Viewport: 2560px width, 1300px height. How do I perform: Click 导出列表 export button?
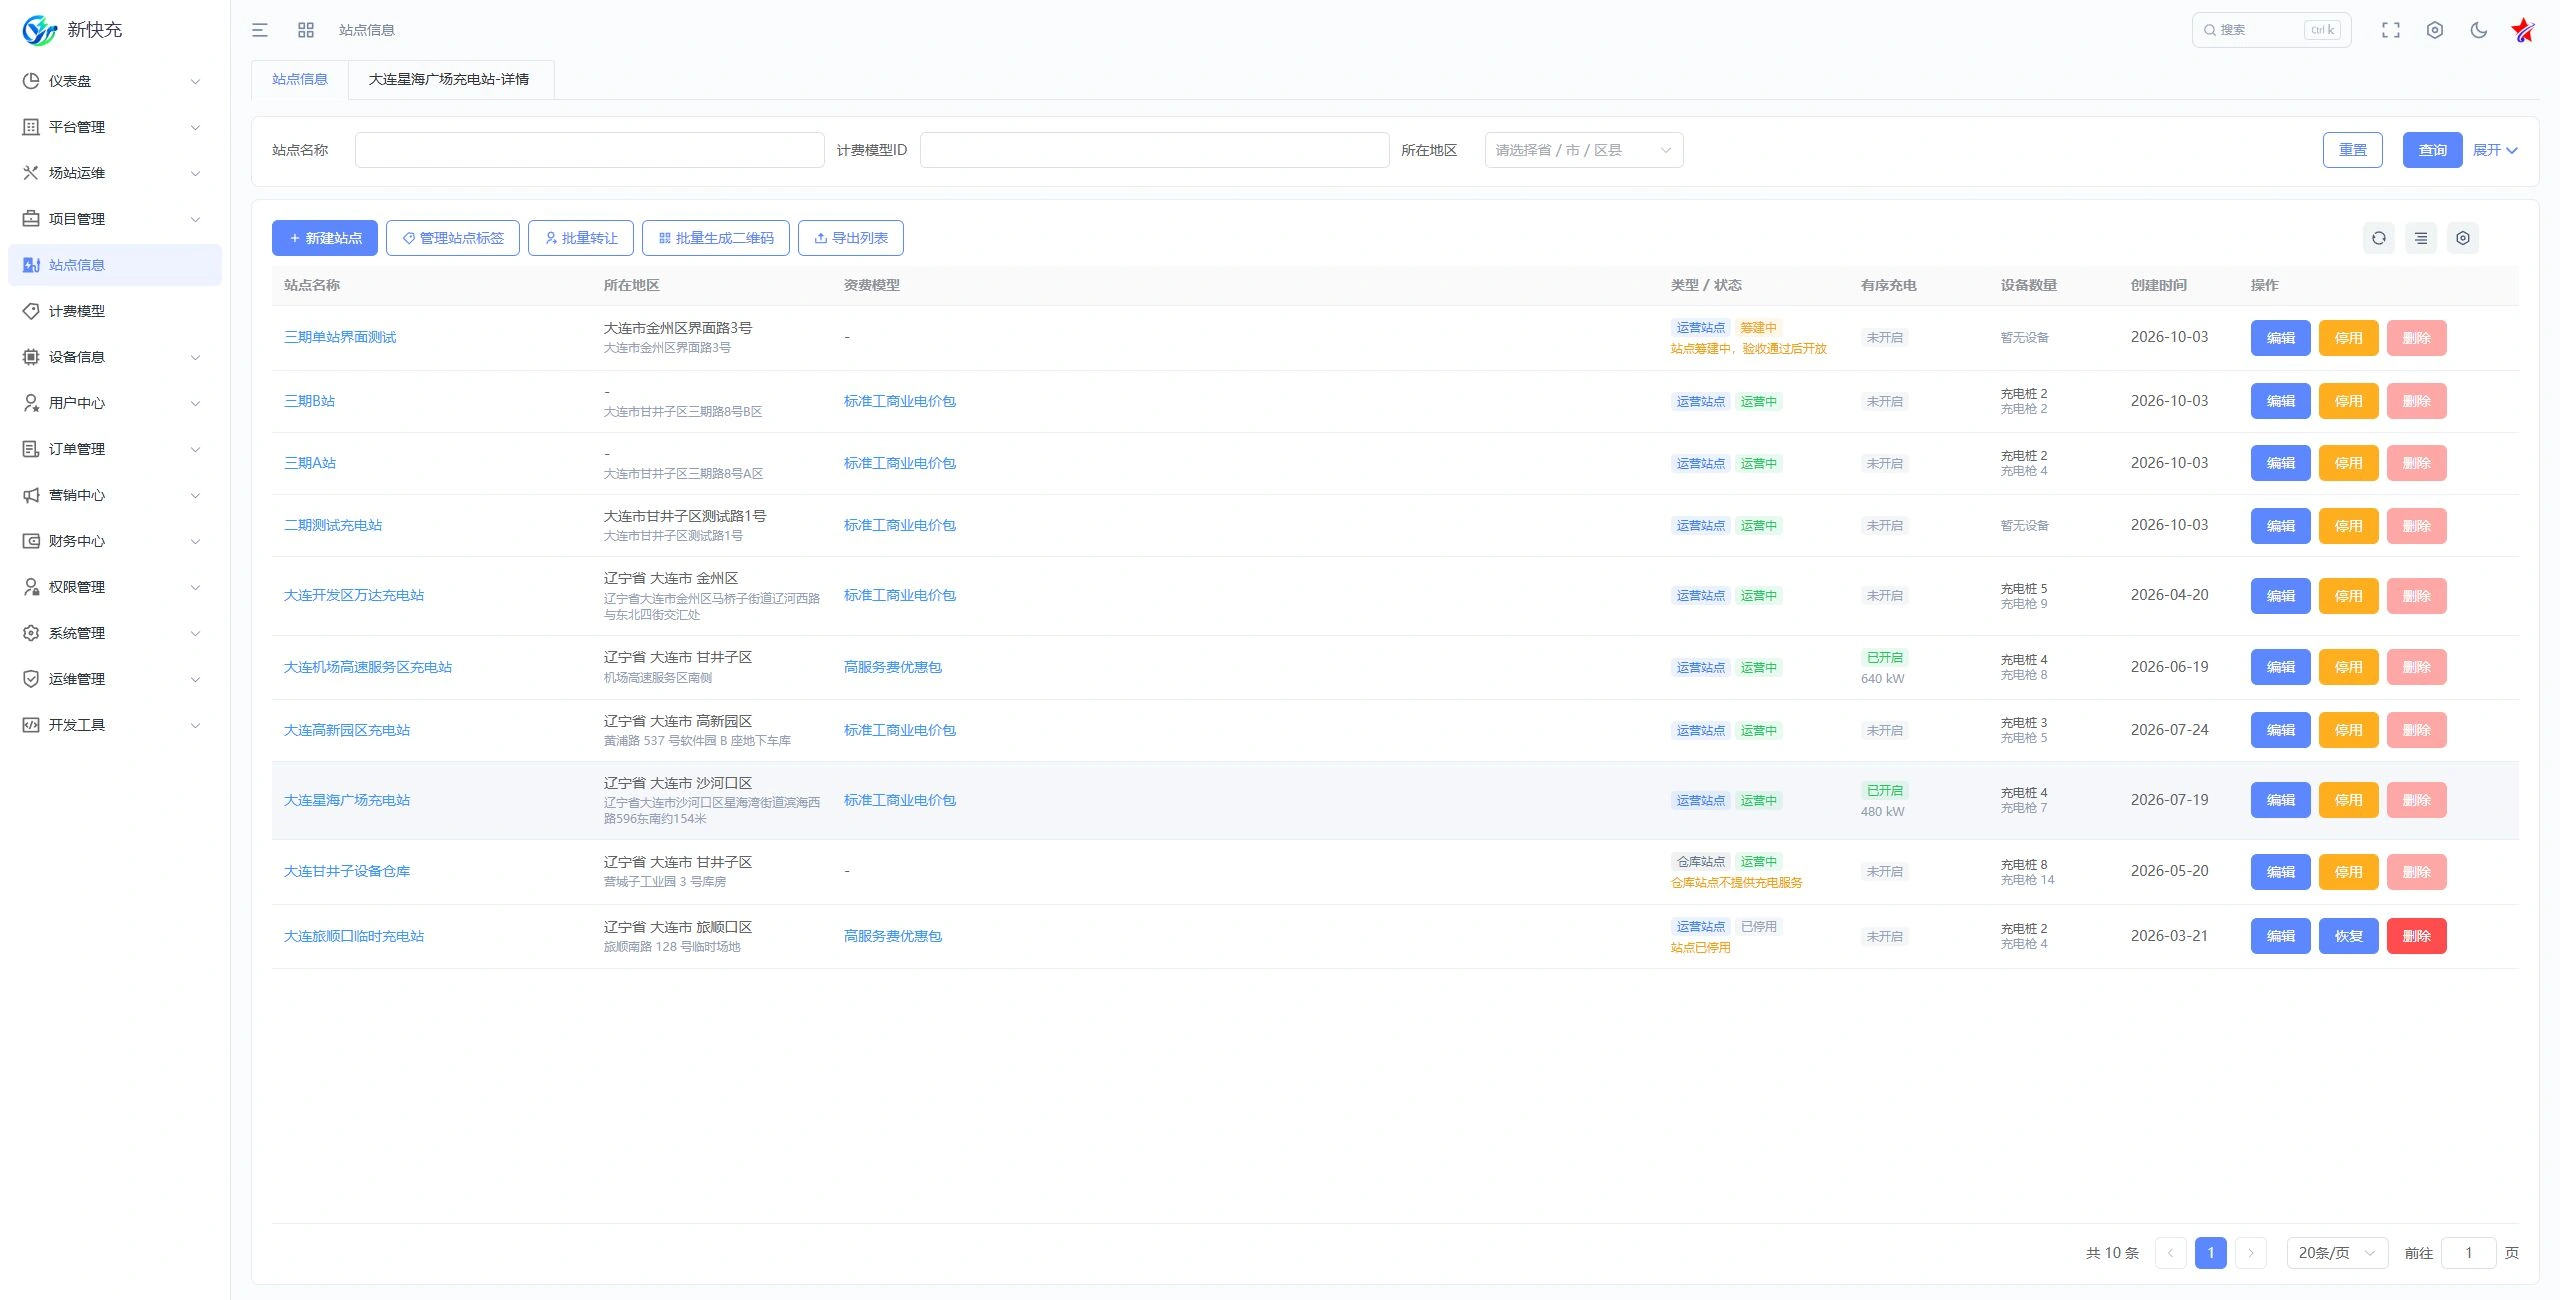(851, 238)
